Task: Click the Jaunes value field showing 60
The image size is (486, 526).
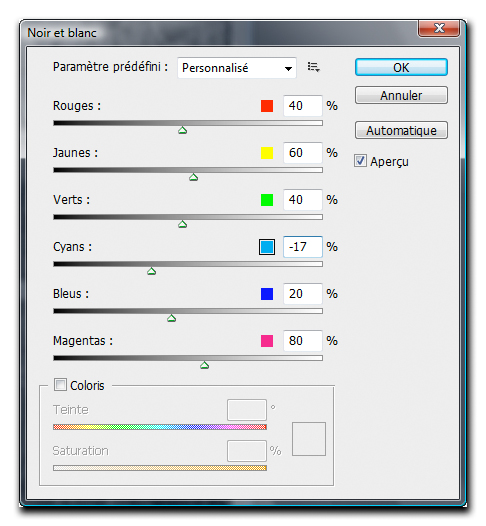Action: click(303, 153)
